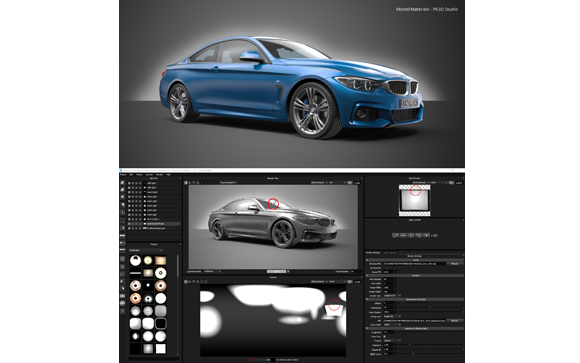Choose the black rounded-square outline preset thumbnail
This screenshot has width=580, height=363.
[161, 323]
